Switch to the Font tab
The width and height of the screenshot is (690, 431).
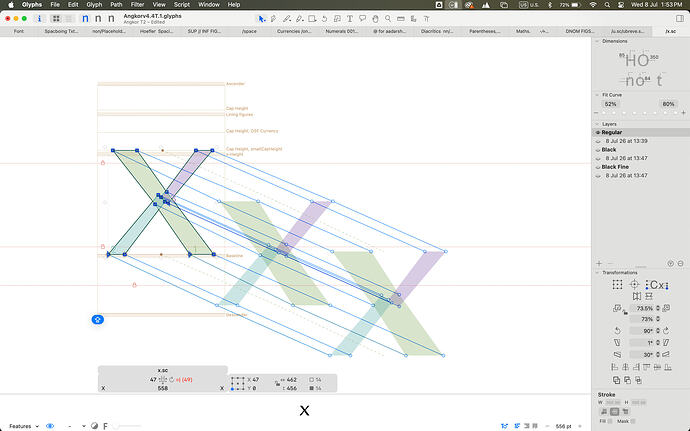coord(18,31)
